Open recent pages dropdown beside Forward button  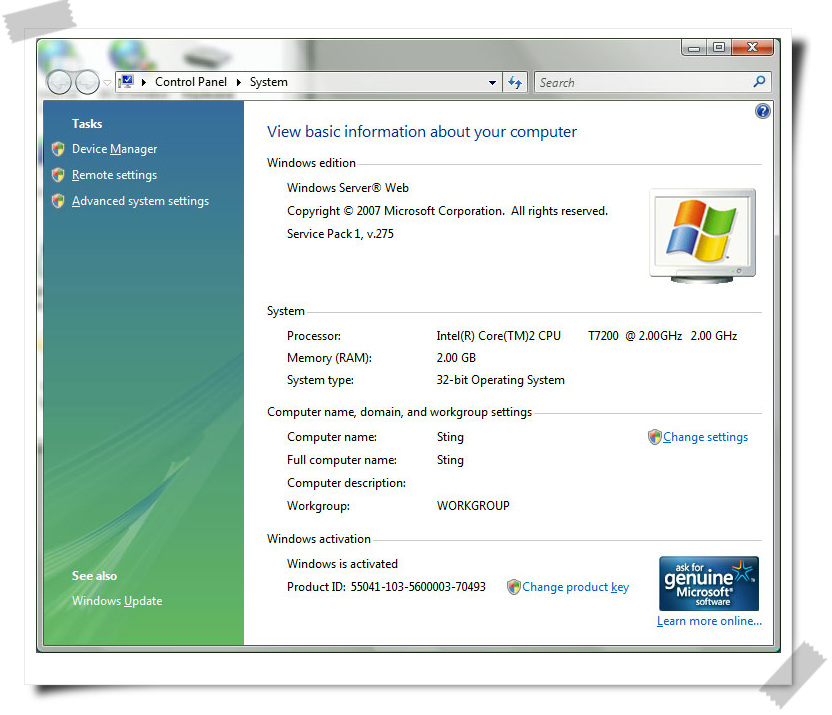click(x=107, y=83)
